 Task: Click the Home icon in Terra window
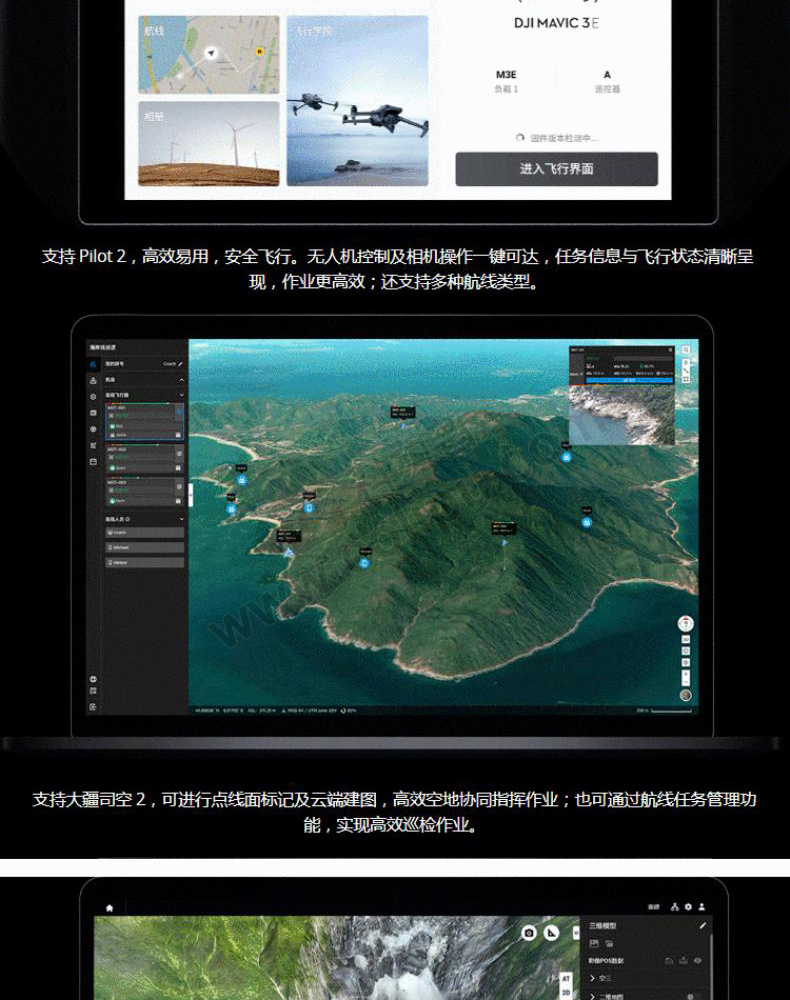[110, 908]
